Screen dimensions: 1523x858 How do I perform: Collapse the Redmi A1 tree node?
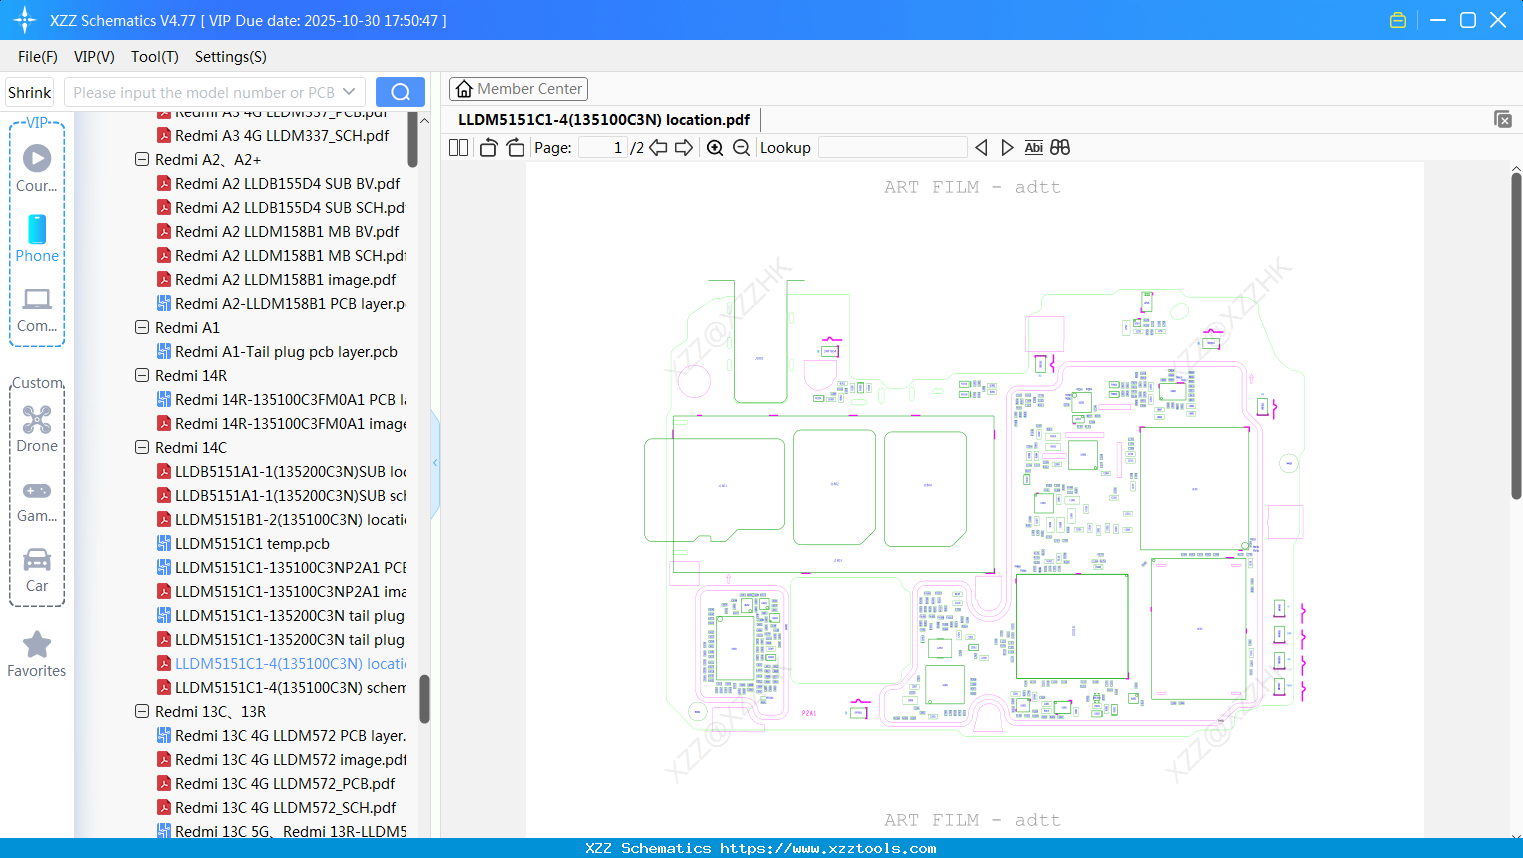[x=141, y=327]
